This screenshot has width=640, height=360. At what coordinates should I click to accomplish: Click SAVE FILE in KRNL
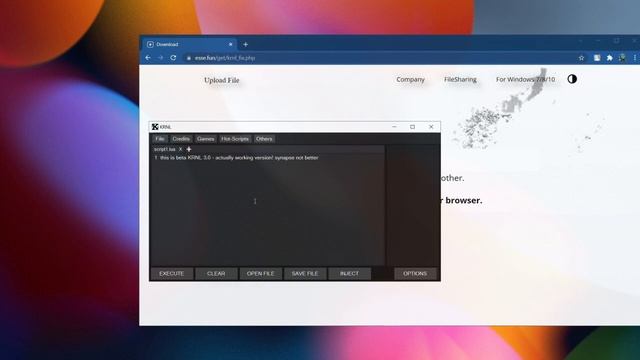305,273
